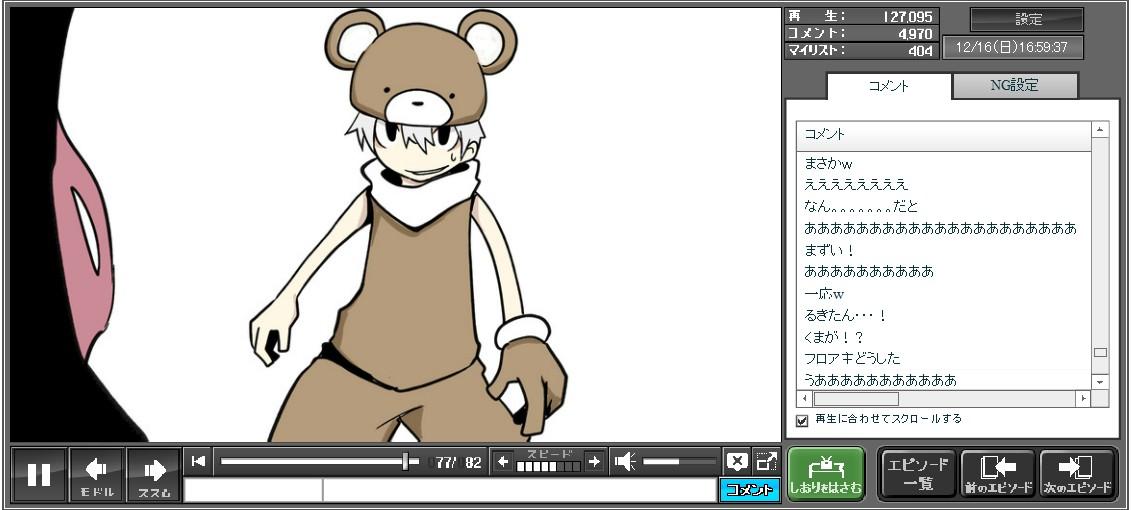Image resolution: width=1131 pixels, height=510 pixels.
Task: Toggle fullscreen mode icon
Action: pyautogui.click(x=766, y=461)
